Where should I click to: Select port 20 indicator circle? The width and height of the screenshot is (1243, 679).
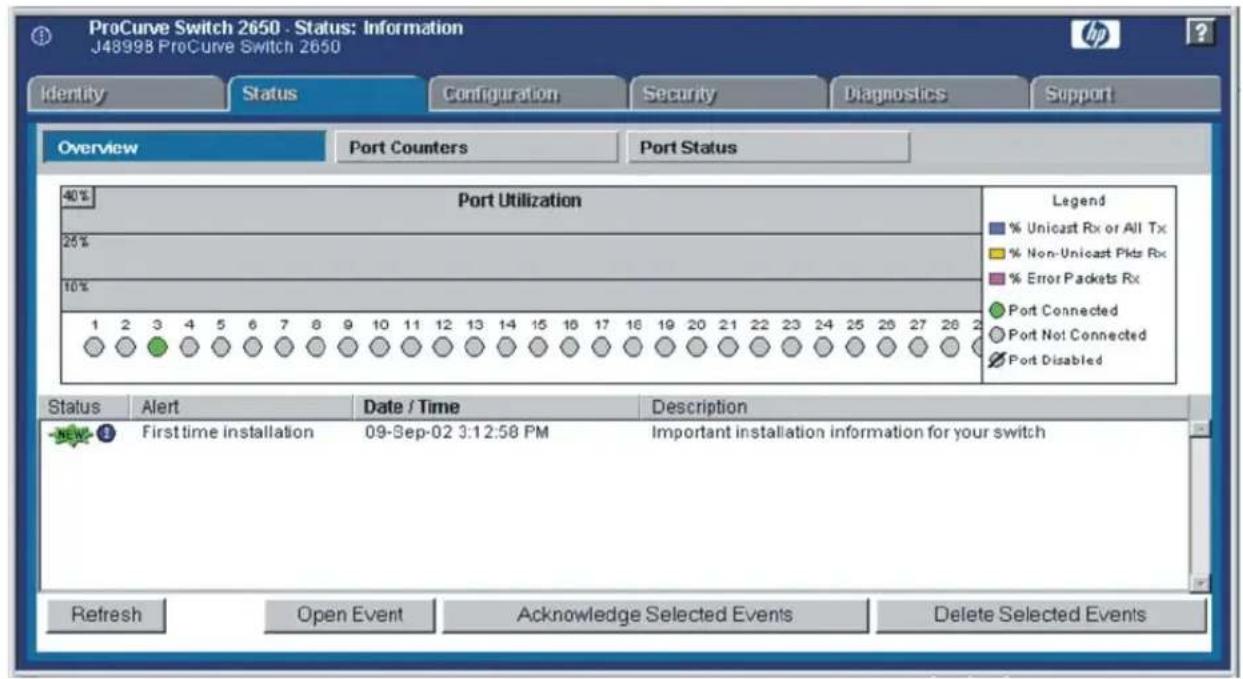697,347
